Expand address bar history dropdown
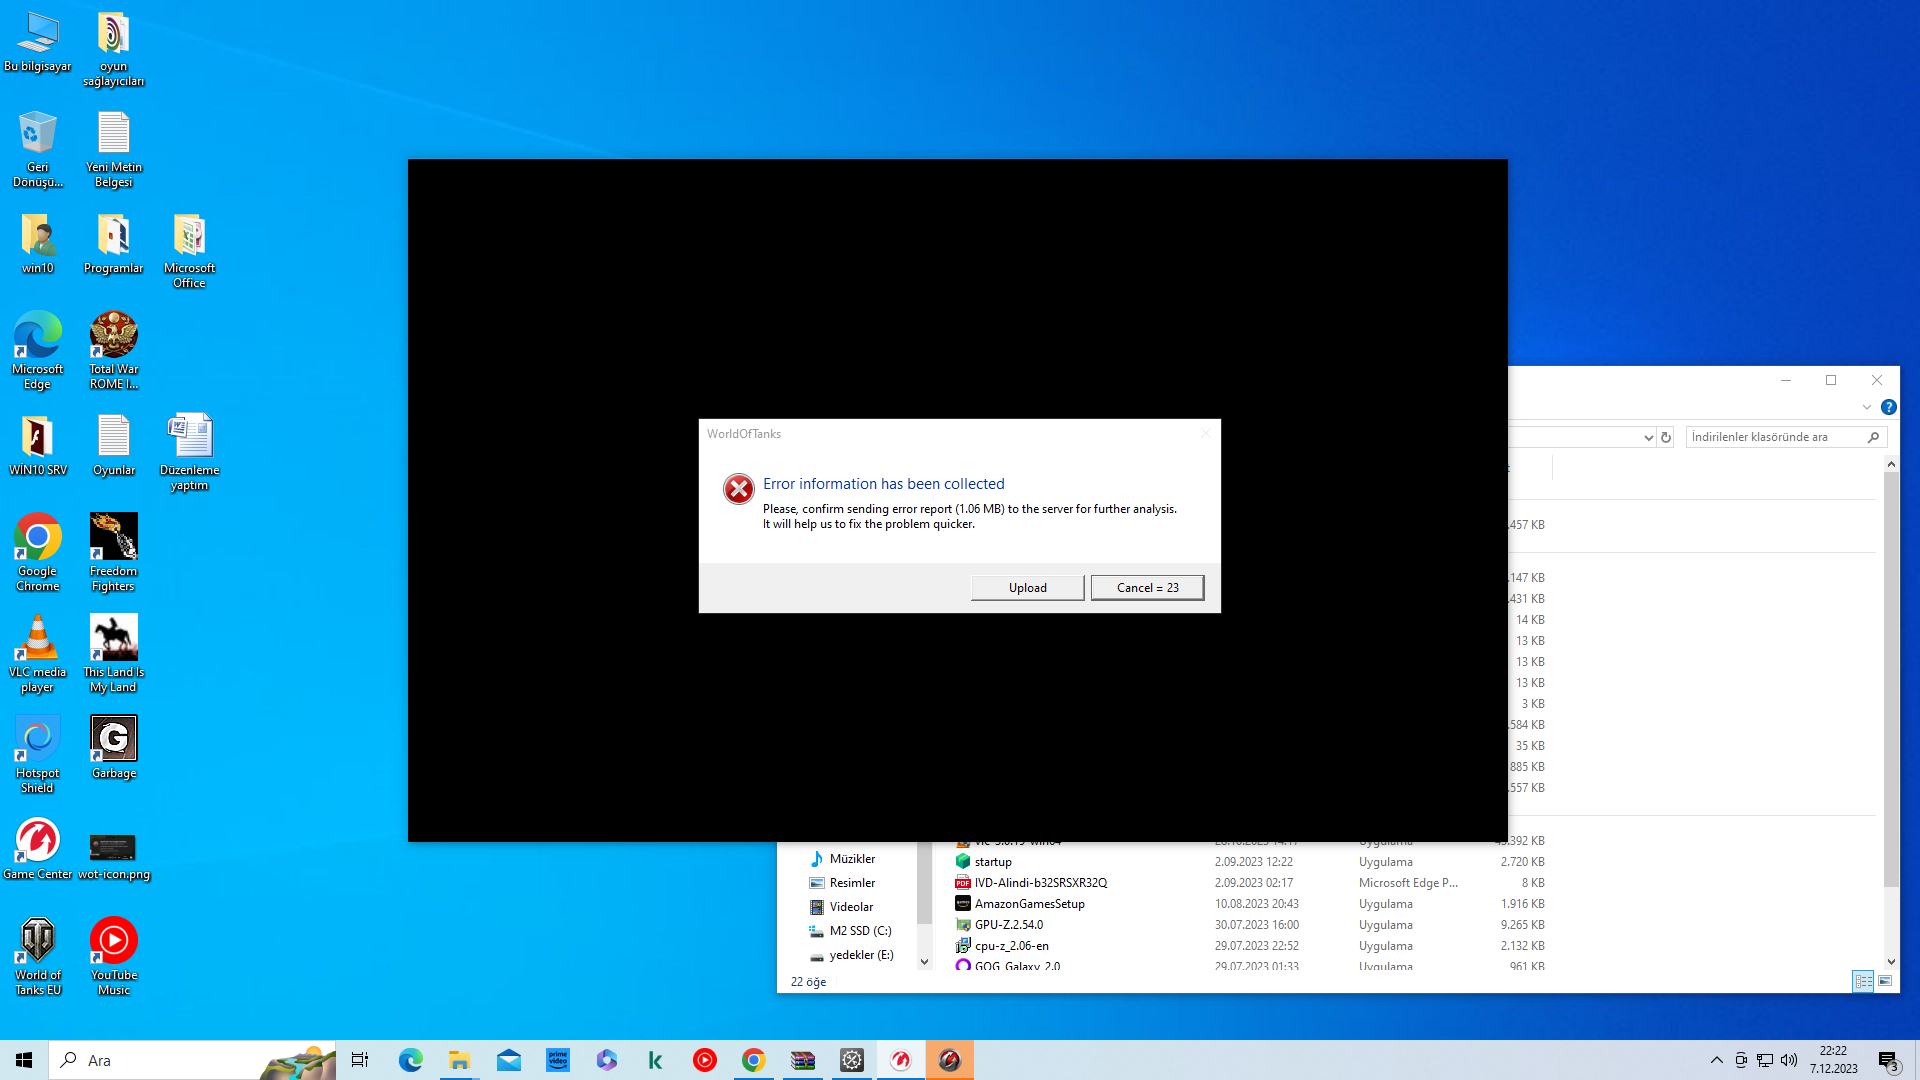Viewport: 1920px width, 1080px height. click(x=1648, y=437)
